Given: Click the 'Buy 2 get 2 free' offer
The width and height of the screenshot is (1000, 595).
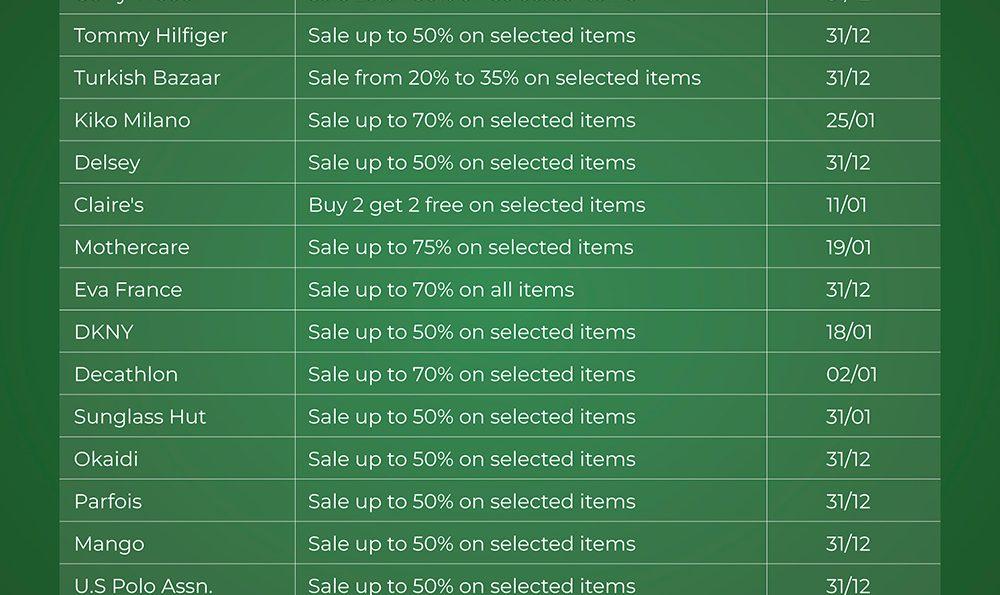Looking at the screenshot, I should click(476, 205).
